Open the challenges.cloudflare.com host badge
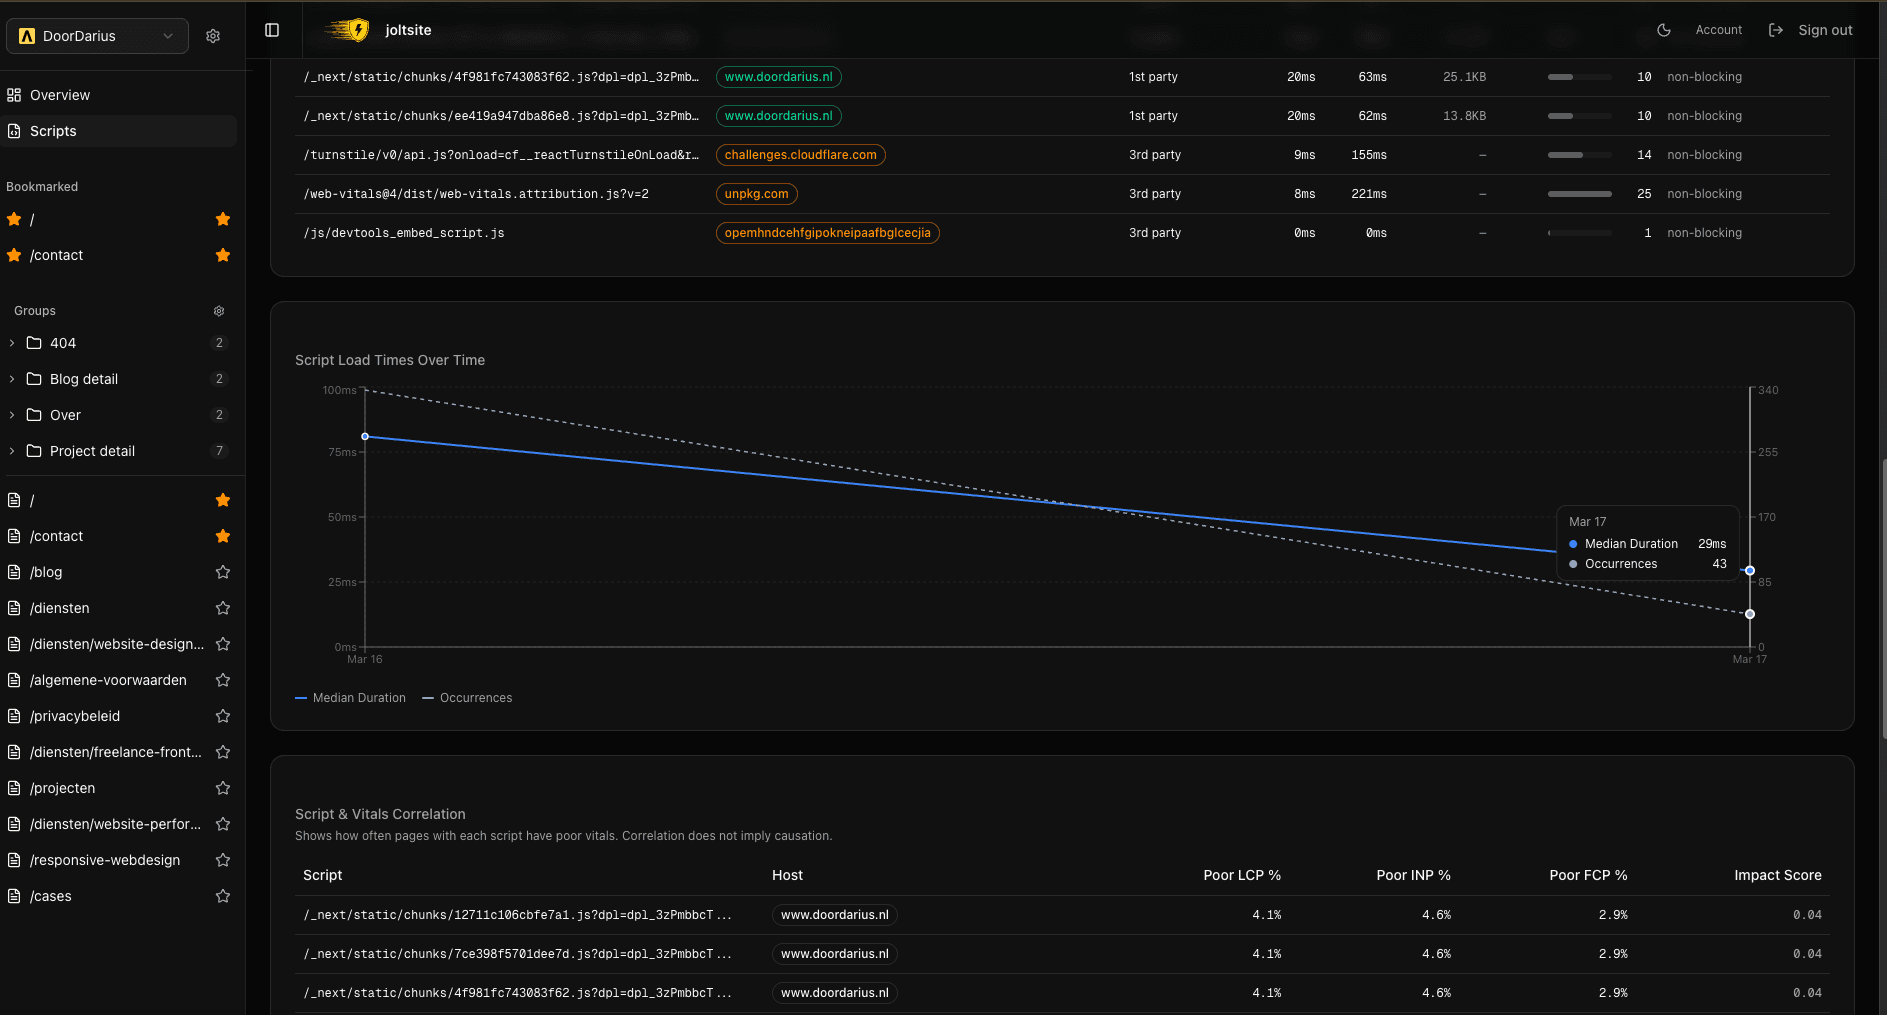The width and height of the screenshot is (1887, 1015). tap(800, 154)
